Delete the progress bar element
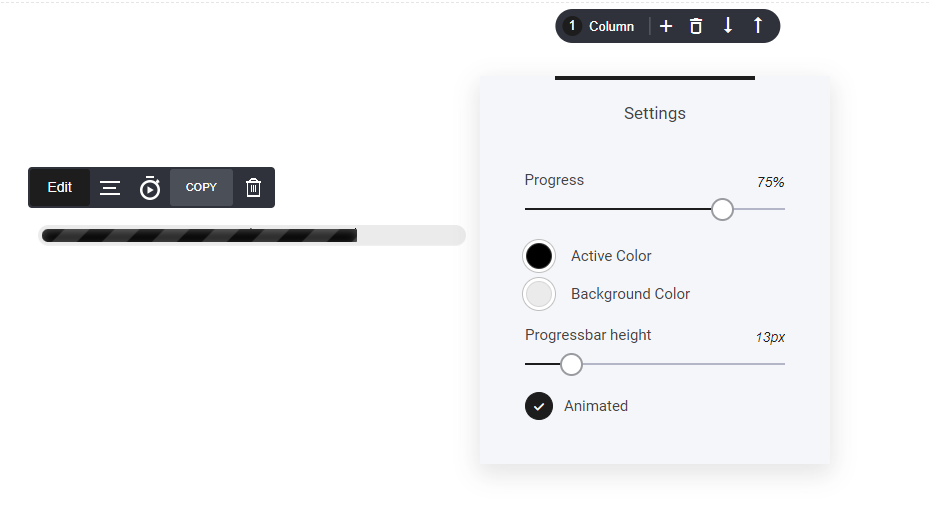Viewport: 929px width, 513px height. 254,188
